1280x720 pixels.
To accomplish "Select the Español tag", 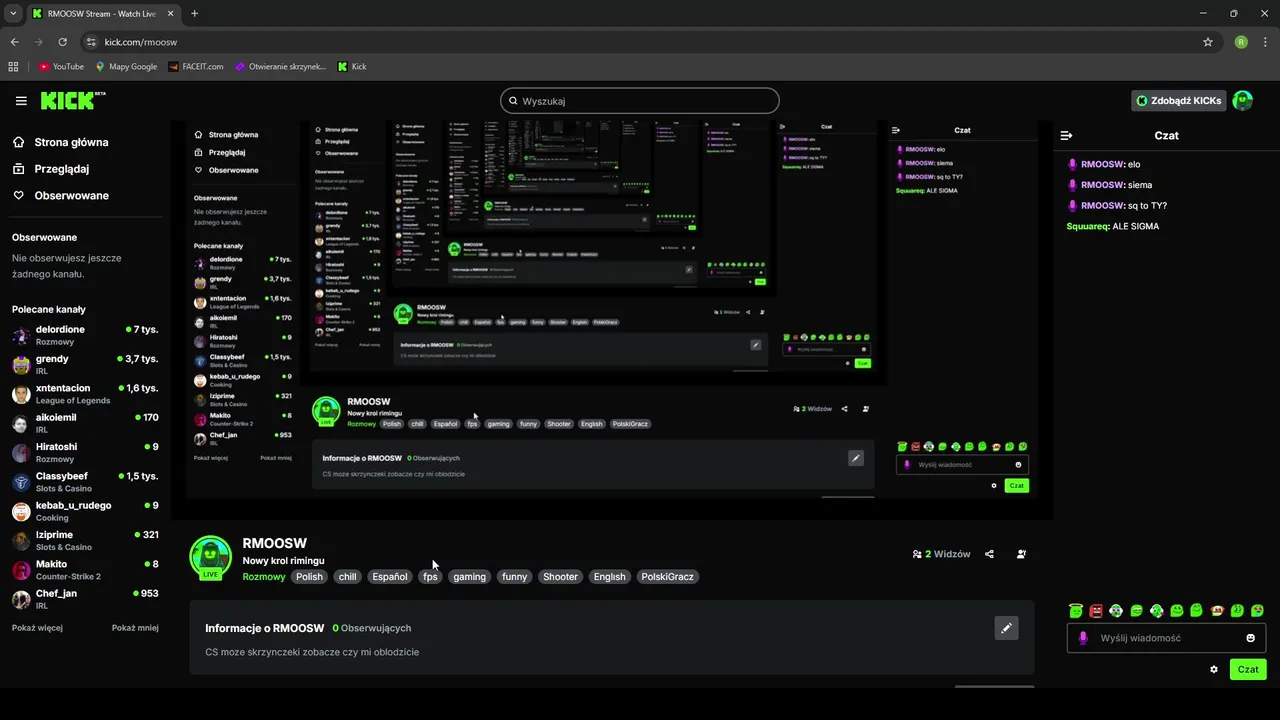I will [x=389, y=577].
